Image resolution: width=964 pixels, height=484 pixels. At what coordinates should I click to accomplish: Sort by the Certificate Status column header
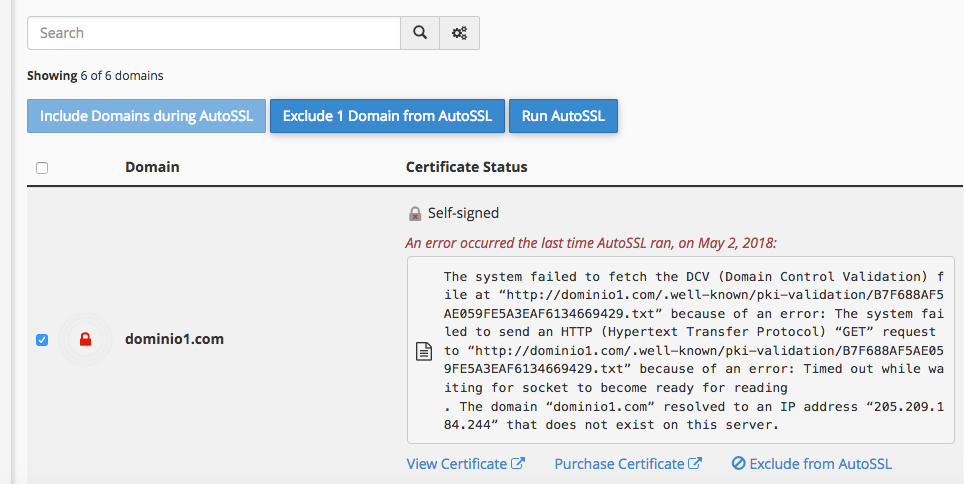pyautogui.click(x=466, y=167)
